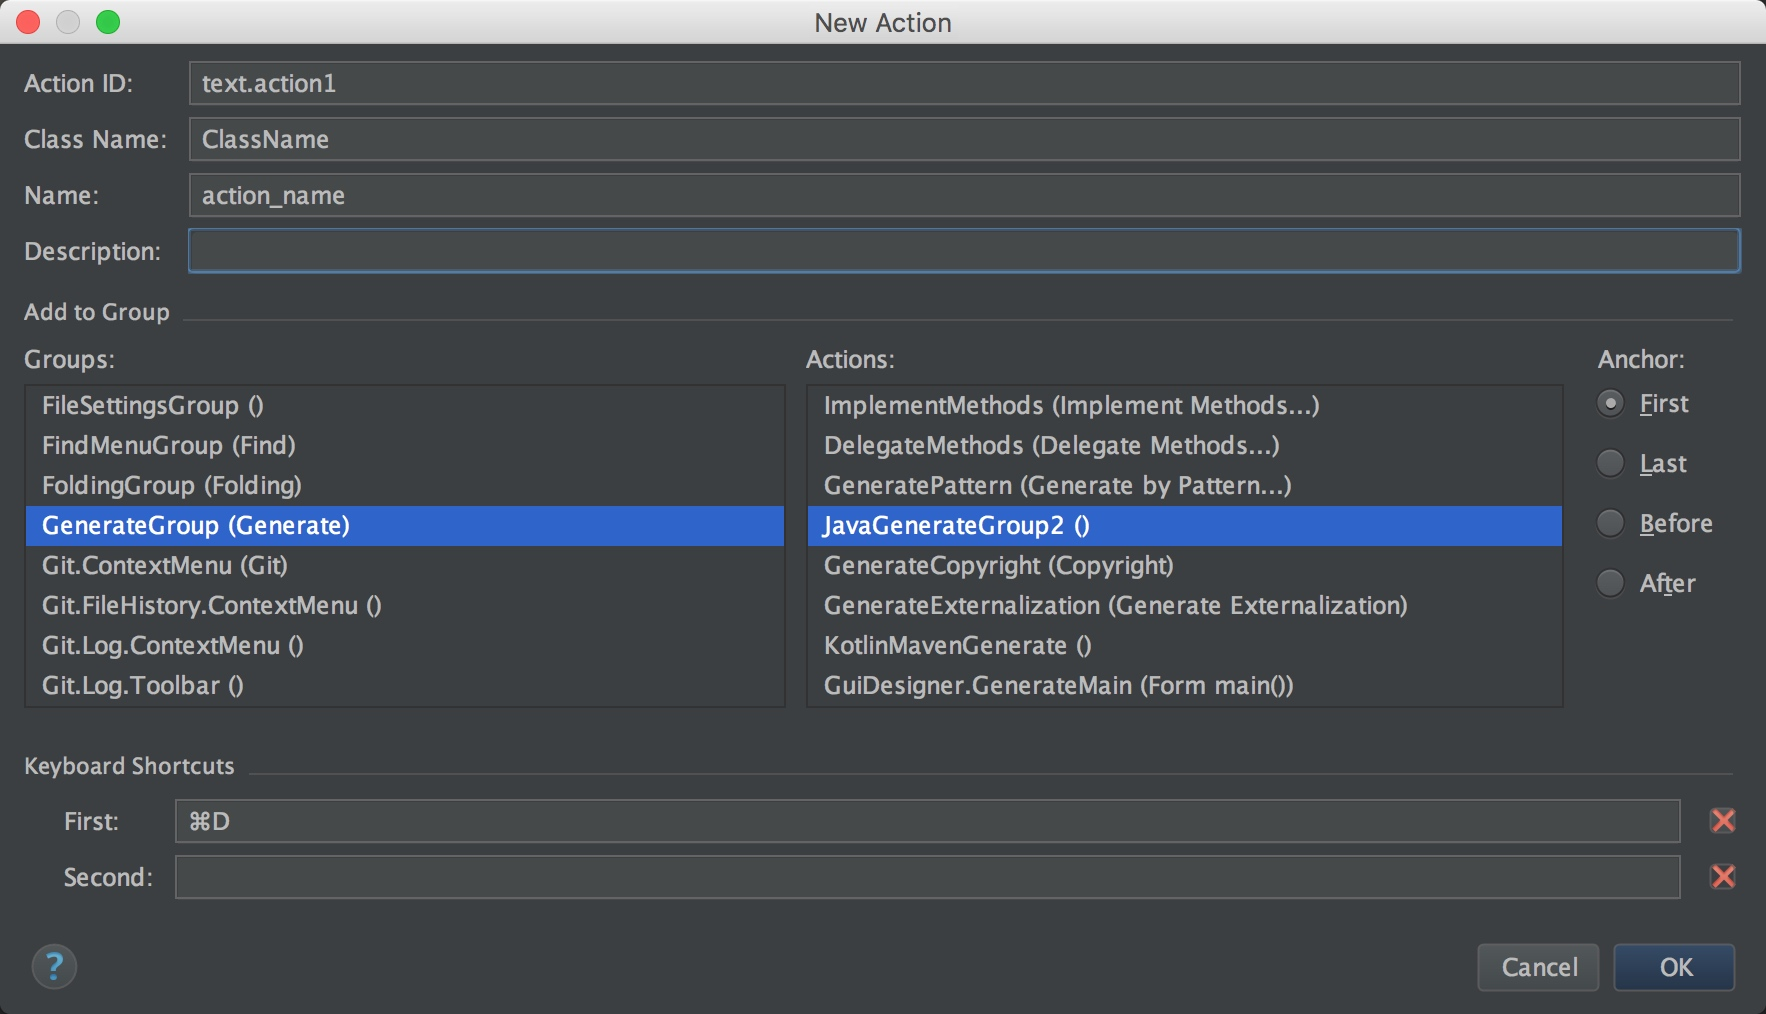Click the First keyboard shortcut field

point(927,821)
